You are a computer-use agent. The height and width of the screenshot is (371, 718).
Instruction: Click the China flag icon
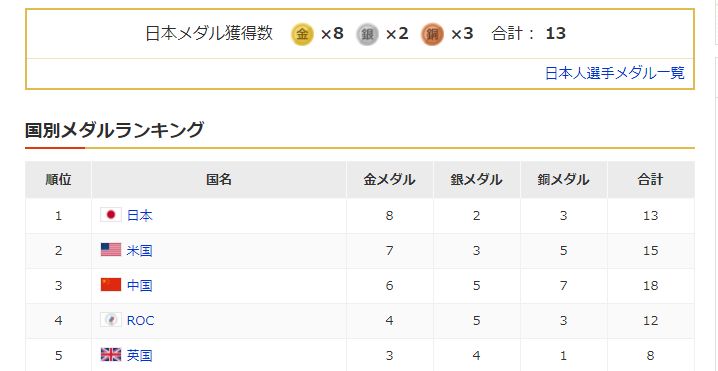(x=111, y=285)
